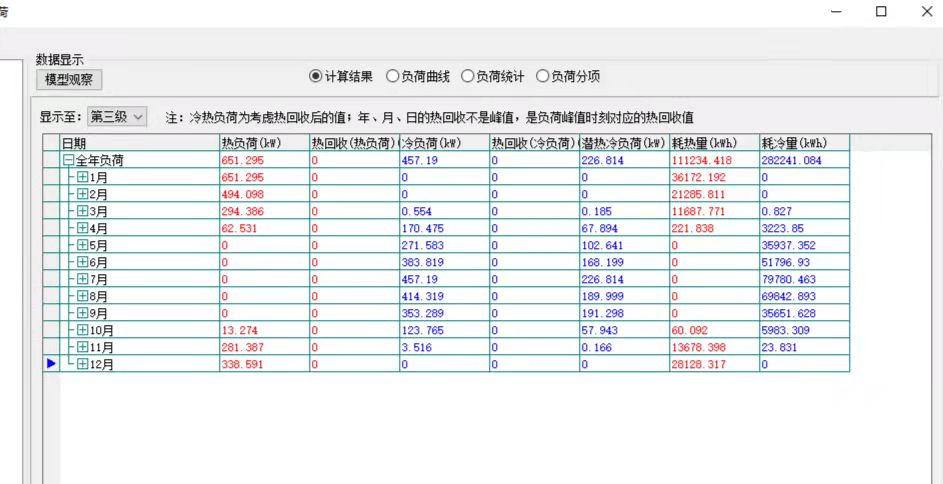The width and height of the screenshot is (943, 484).
Task: Collapse the 全年负荷 tree node
Action: 68,160
